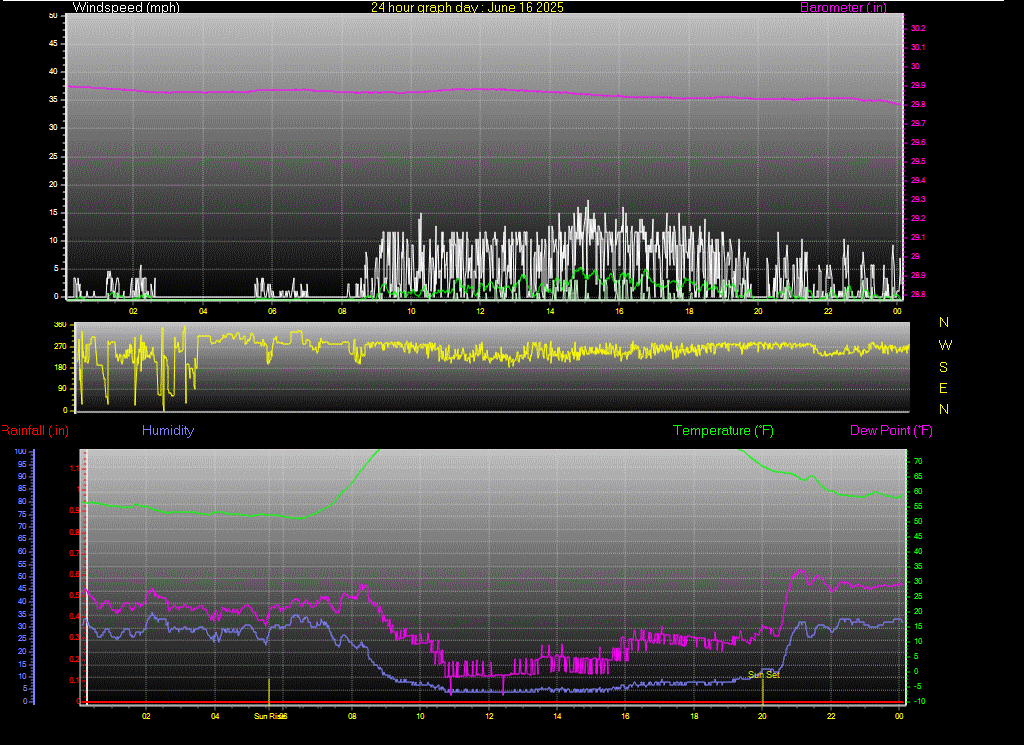
Task: Click the "N" compass label beside 0 degrees
Action: pos(944,409)
